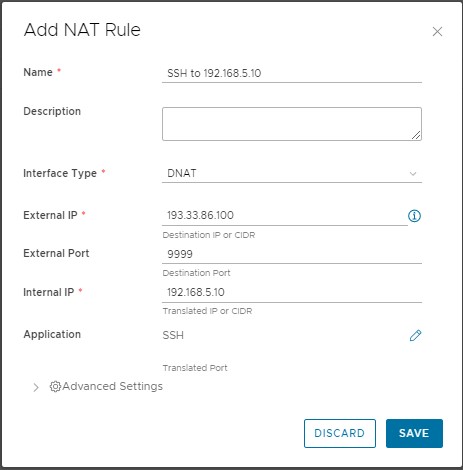Focus the Description text area

[x=292, y=124]
